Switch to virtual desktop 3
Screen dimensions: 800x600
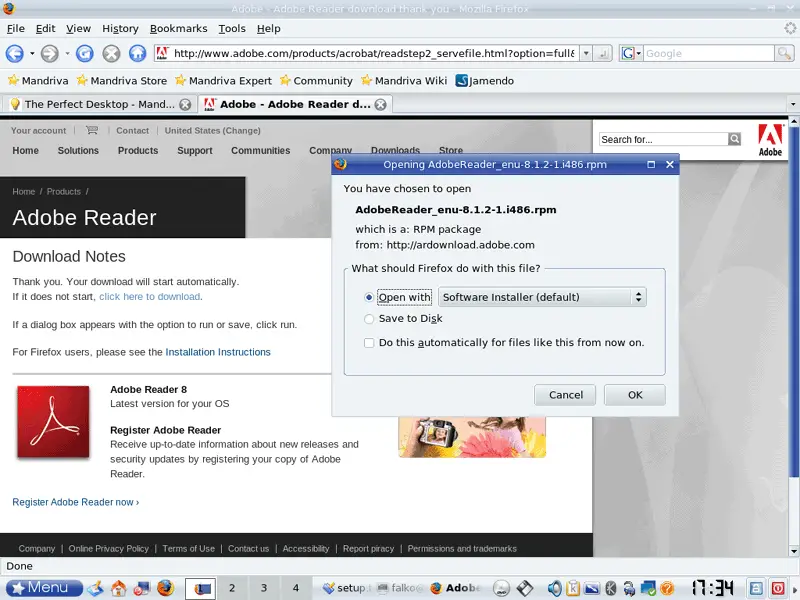[x=264, y=588]
